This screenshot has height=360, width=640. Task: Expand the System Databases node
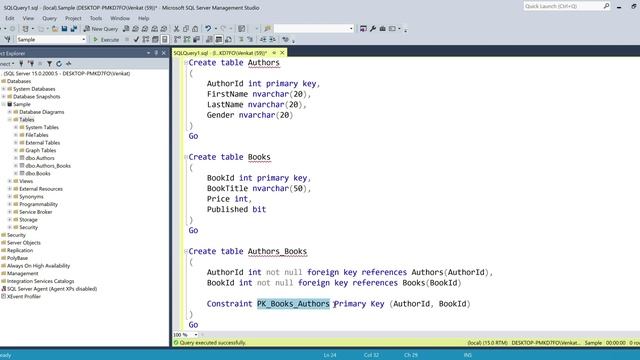click(3, 89)
